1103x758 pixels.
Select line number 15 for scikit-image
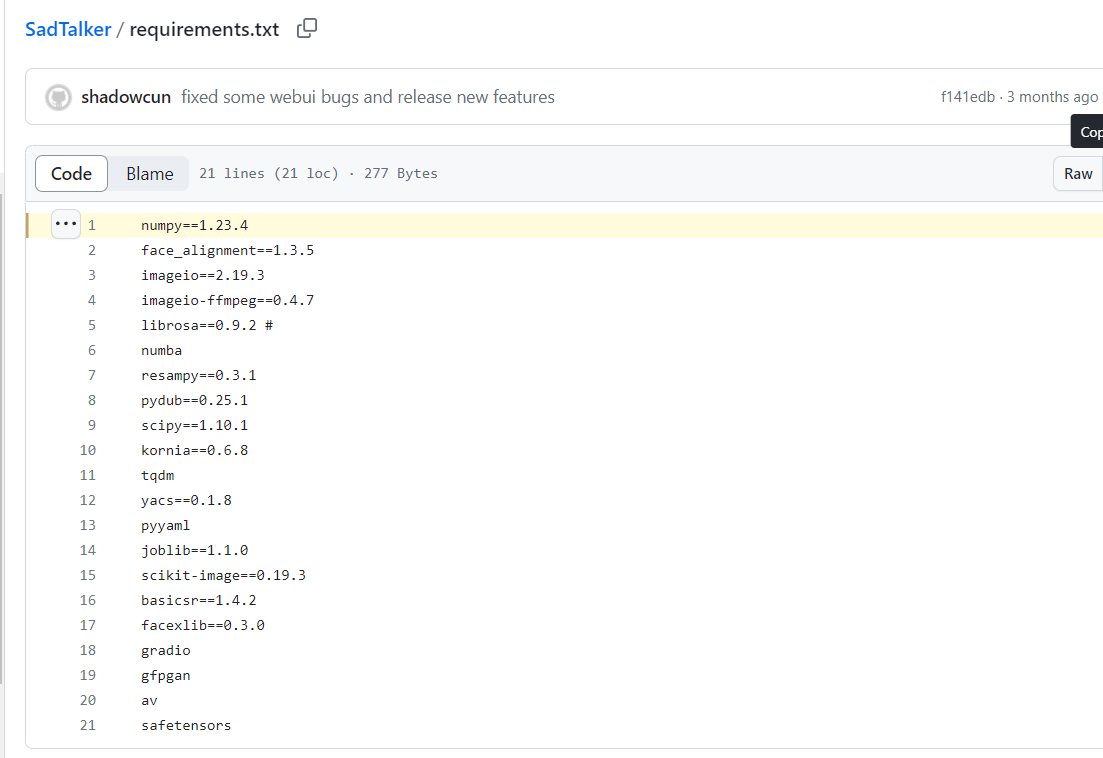[88, 575]
